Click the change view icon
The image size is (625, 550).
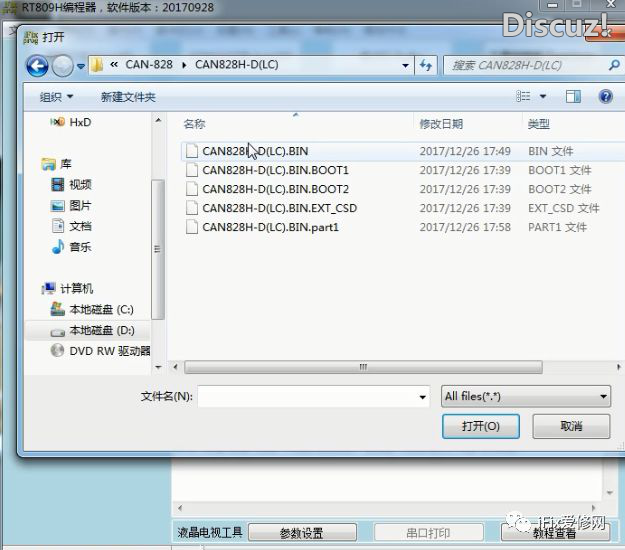pos(523,96)
